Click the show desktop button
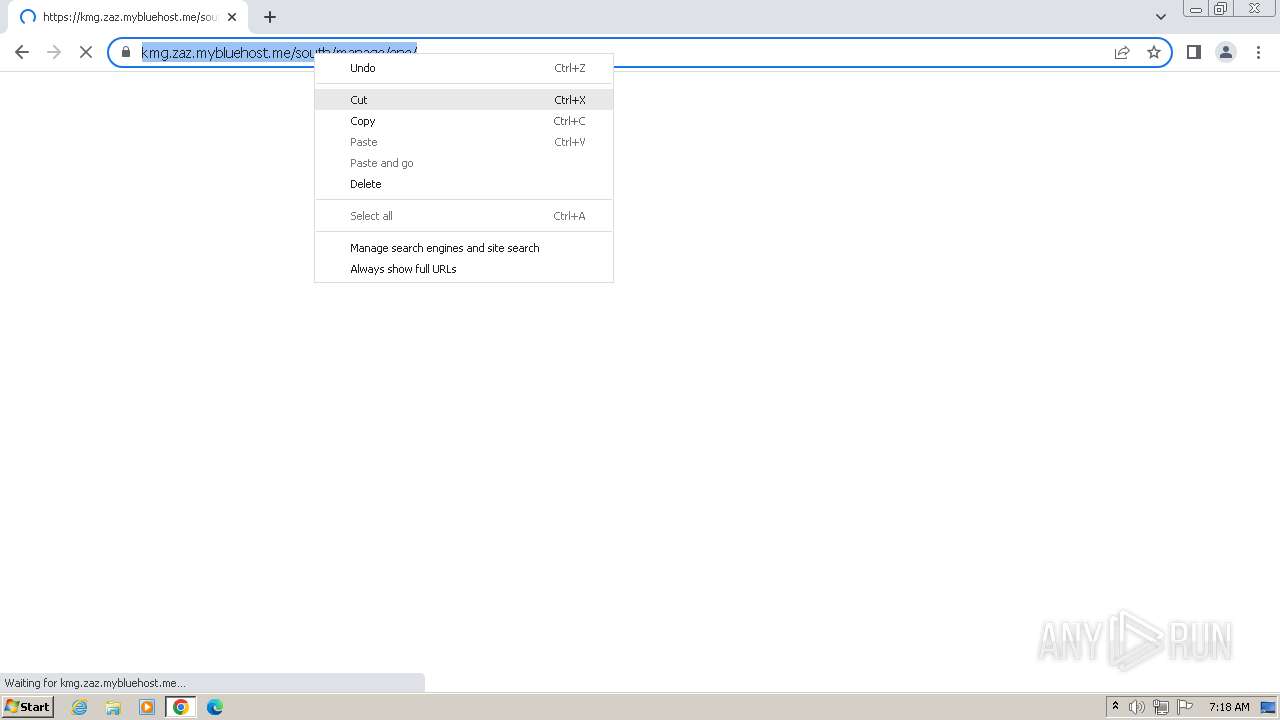Viewport: 1280px width, 720px height. 1268,707
